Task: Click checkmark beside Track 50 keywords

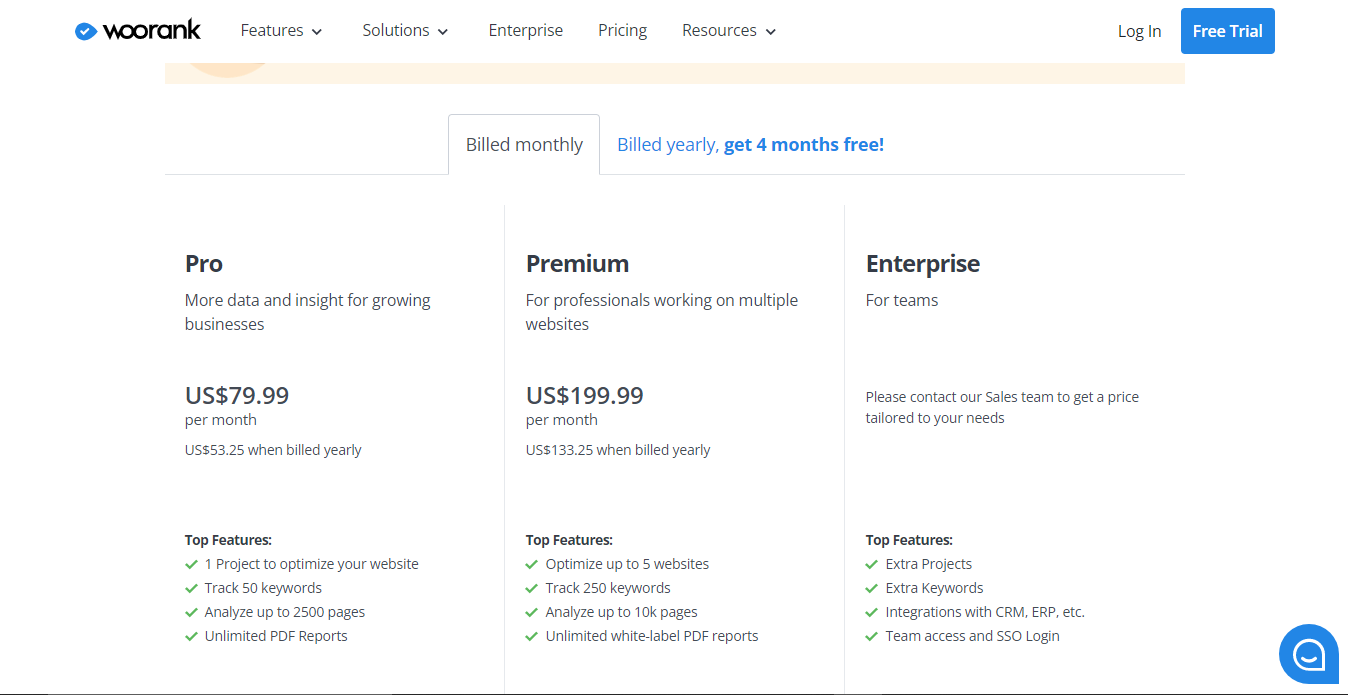Action: [192, 589]
